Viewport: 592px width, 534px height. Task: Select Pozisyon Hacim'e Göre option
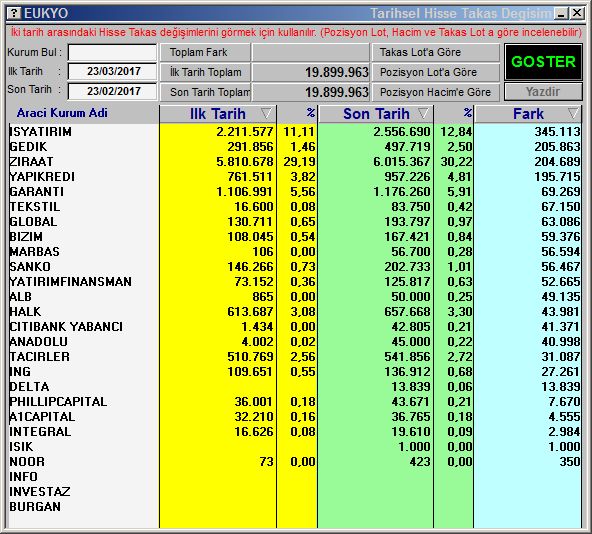point(436,92)
